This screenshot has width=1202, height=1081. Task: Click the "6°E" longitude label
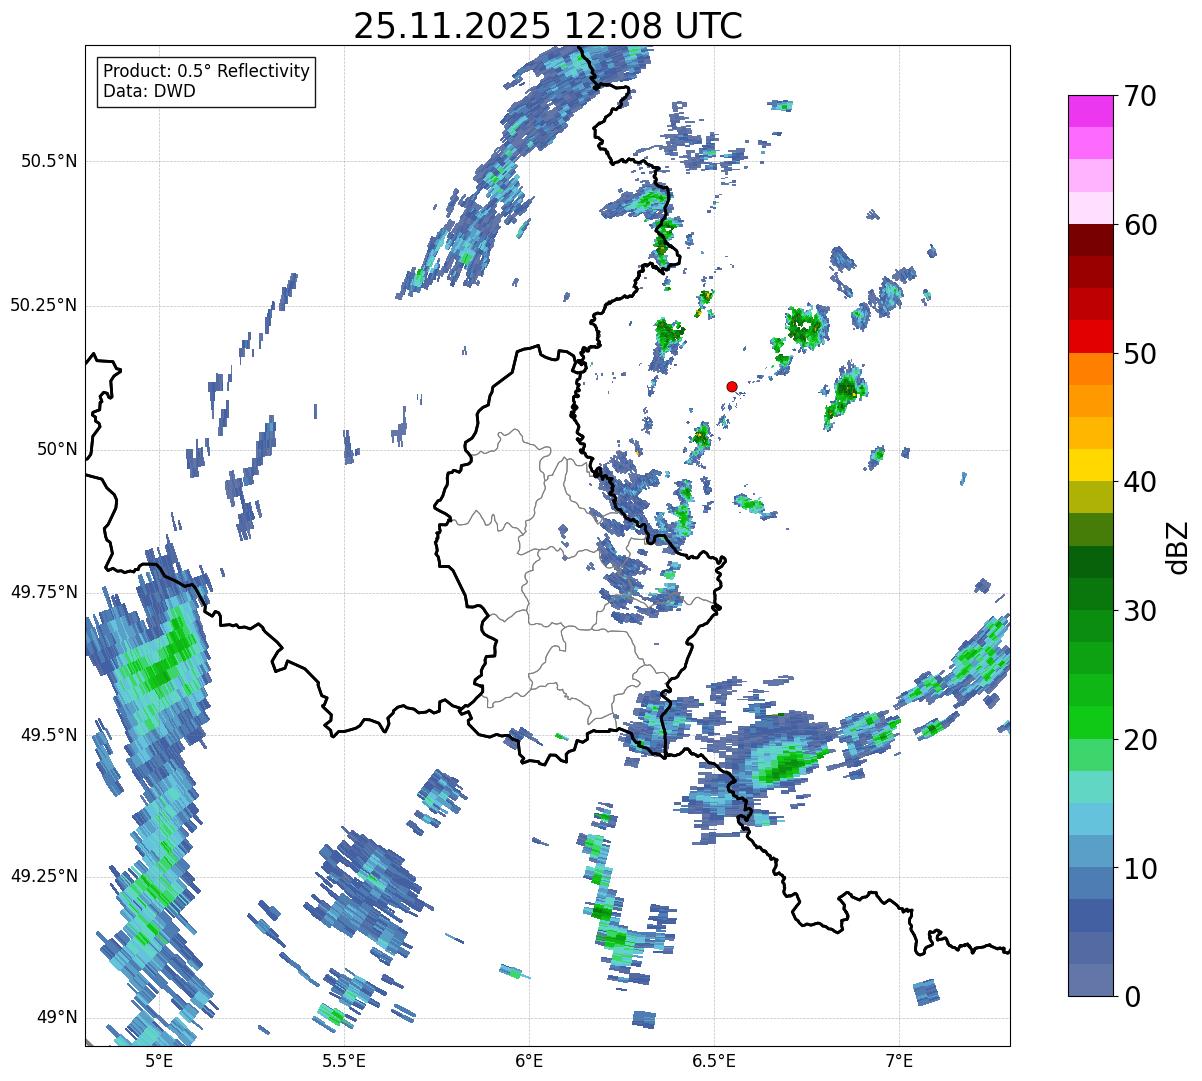529,1061
